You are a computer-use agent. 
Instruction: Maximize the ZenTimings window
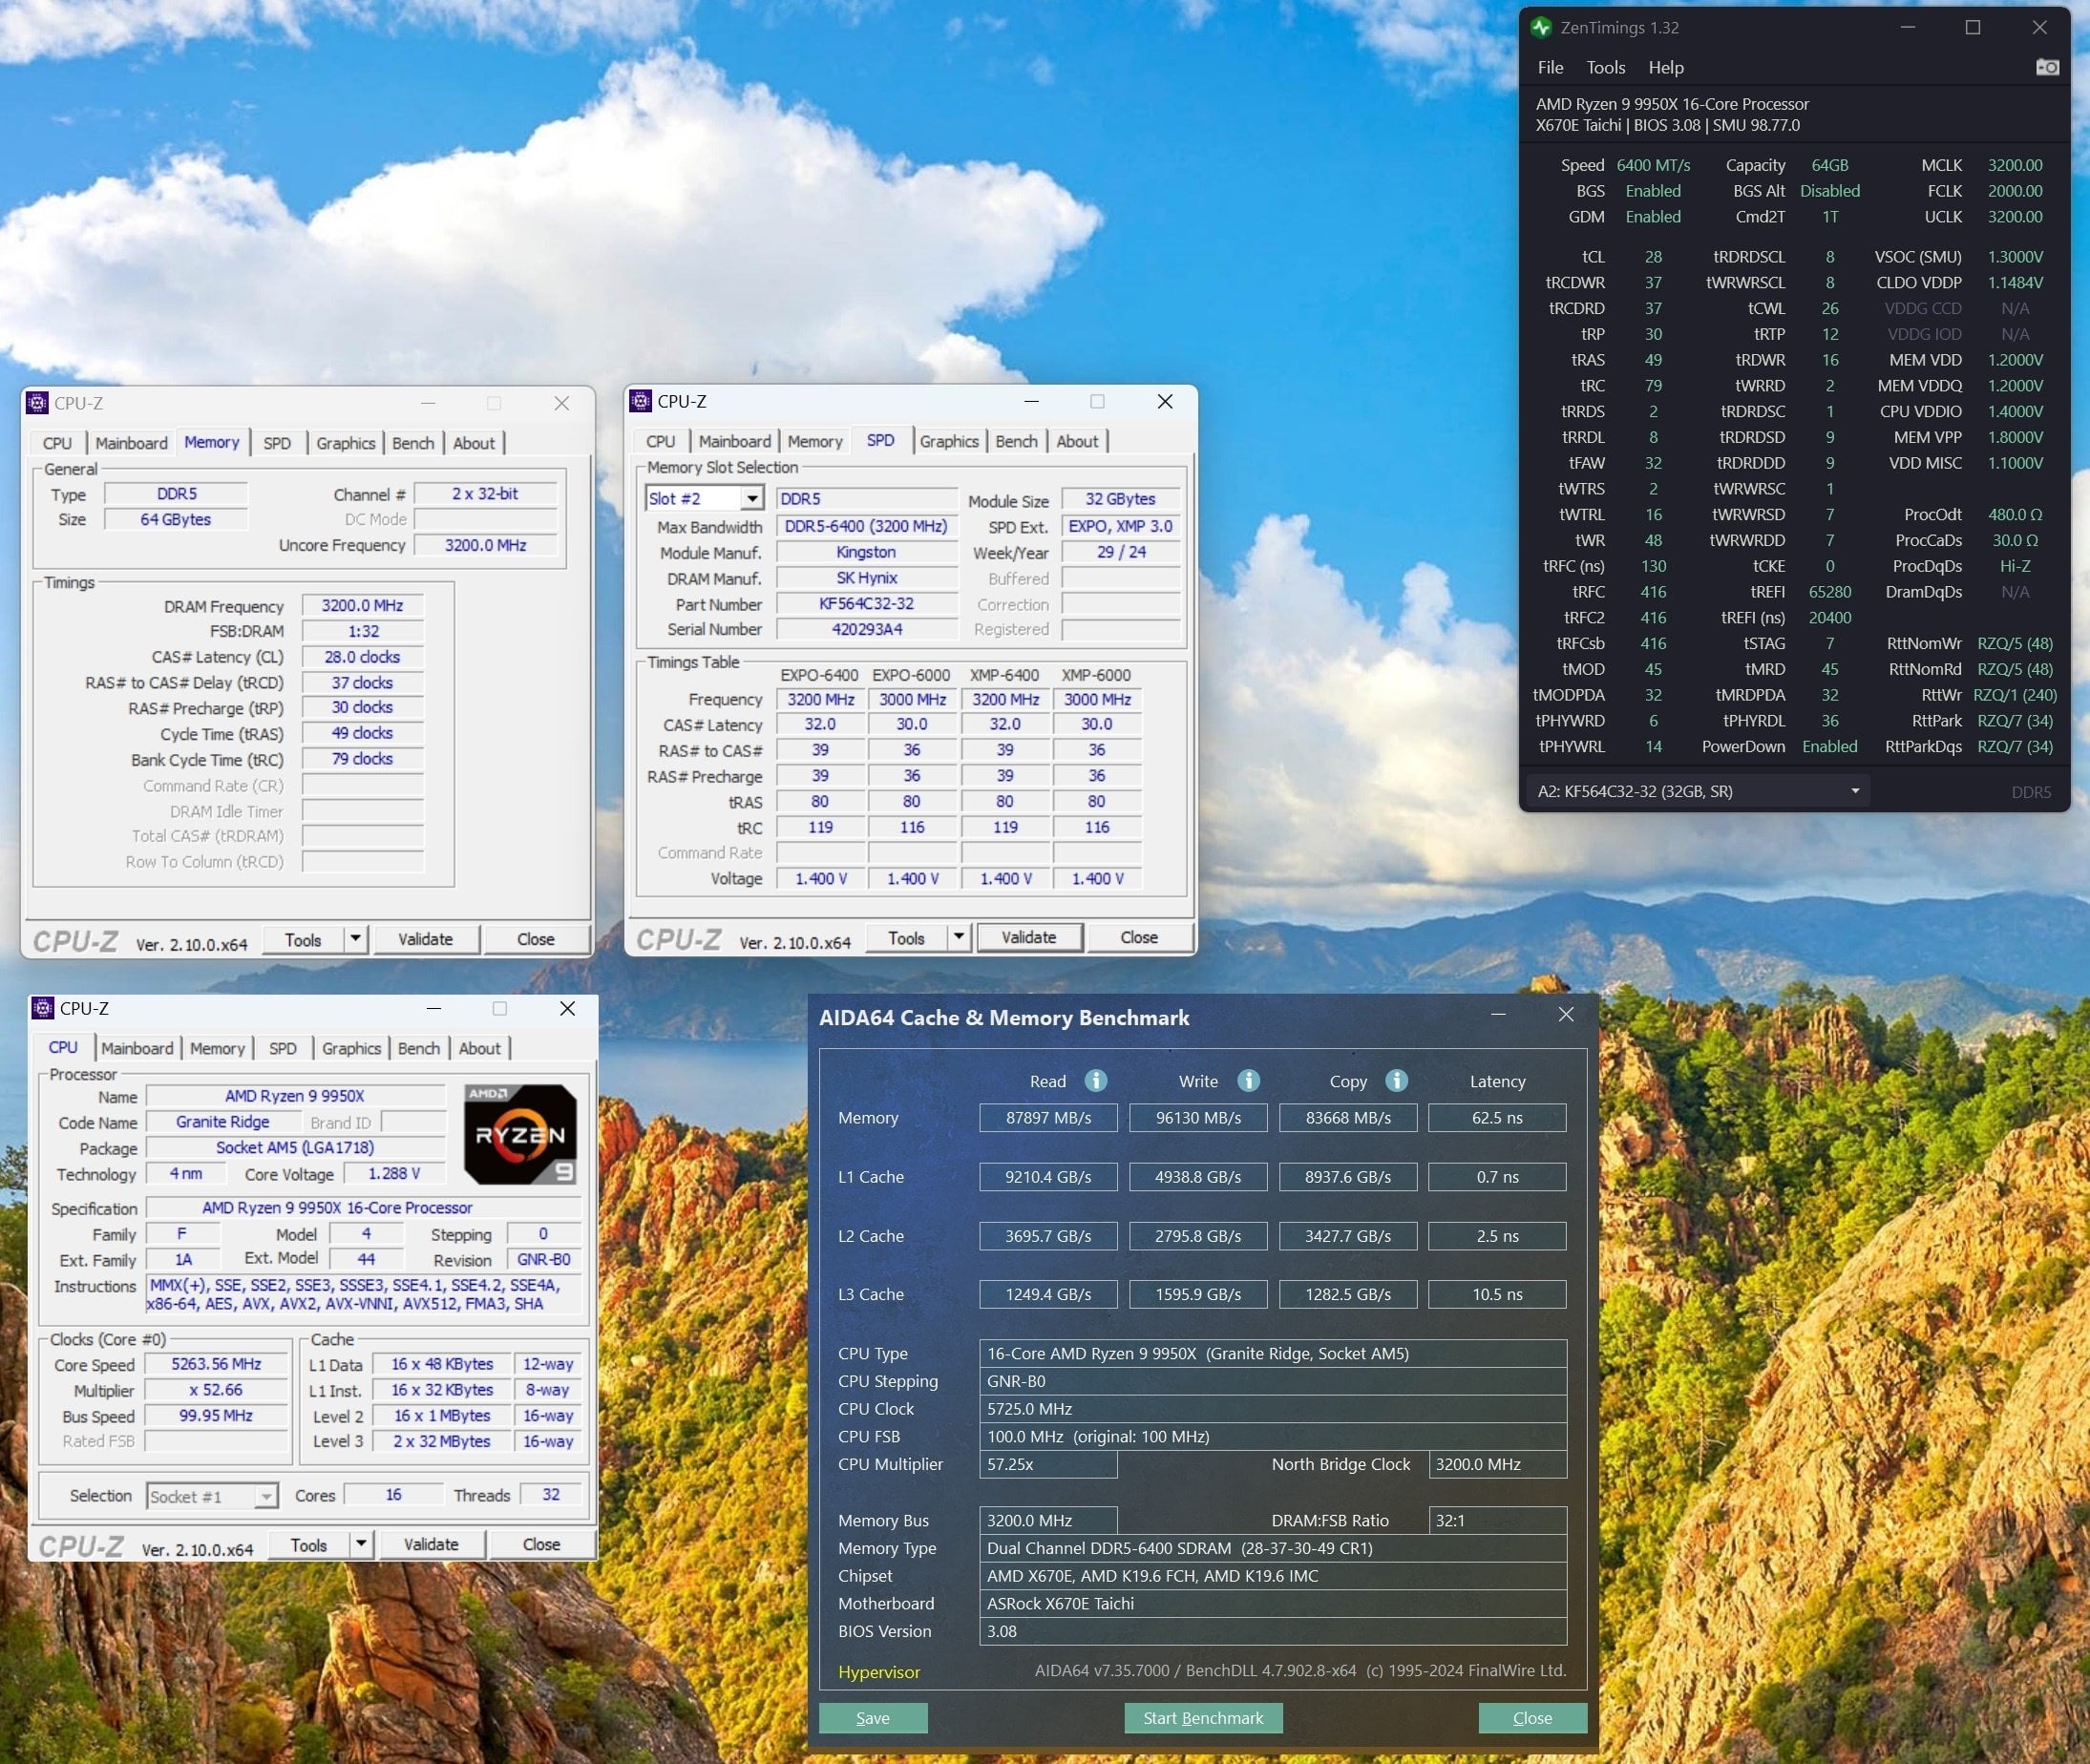click(x=1973, y=27)
